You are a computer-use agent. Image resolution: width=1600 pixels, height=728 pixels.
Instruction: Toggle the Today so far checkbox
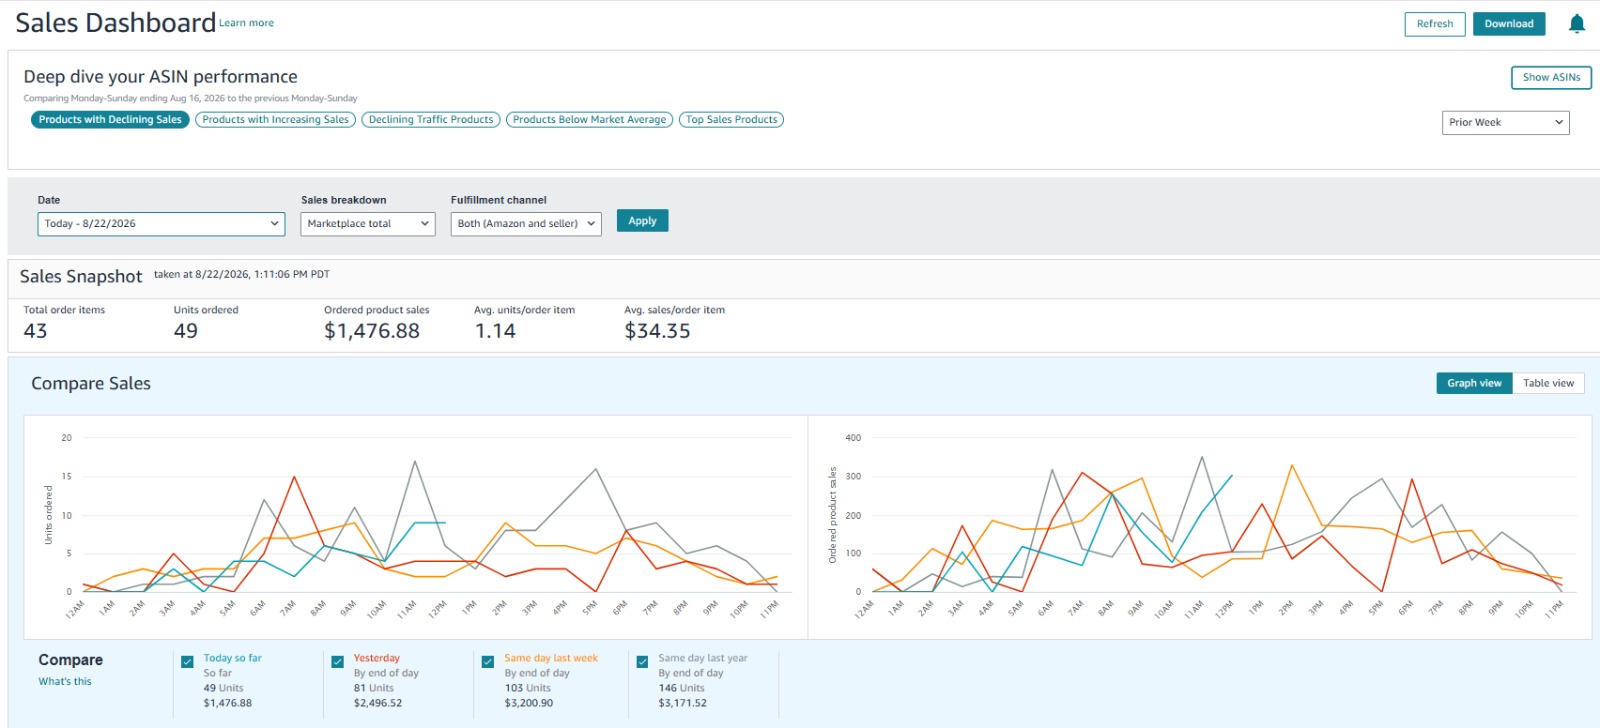point(187,661)
